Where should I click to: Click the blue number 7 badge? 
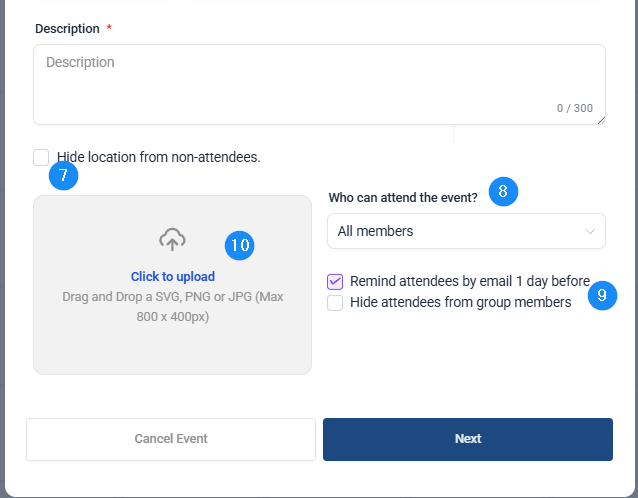pos(63,175)
